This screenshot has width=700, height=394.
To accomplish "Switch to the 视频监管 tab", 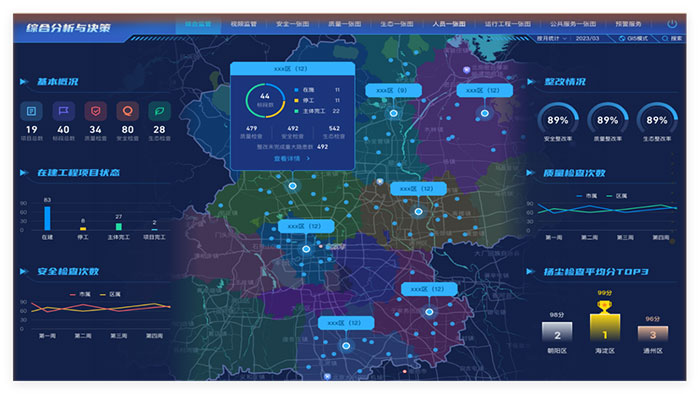I will (x=244, y=24).
